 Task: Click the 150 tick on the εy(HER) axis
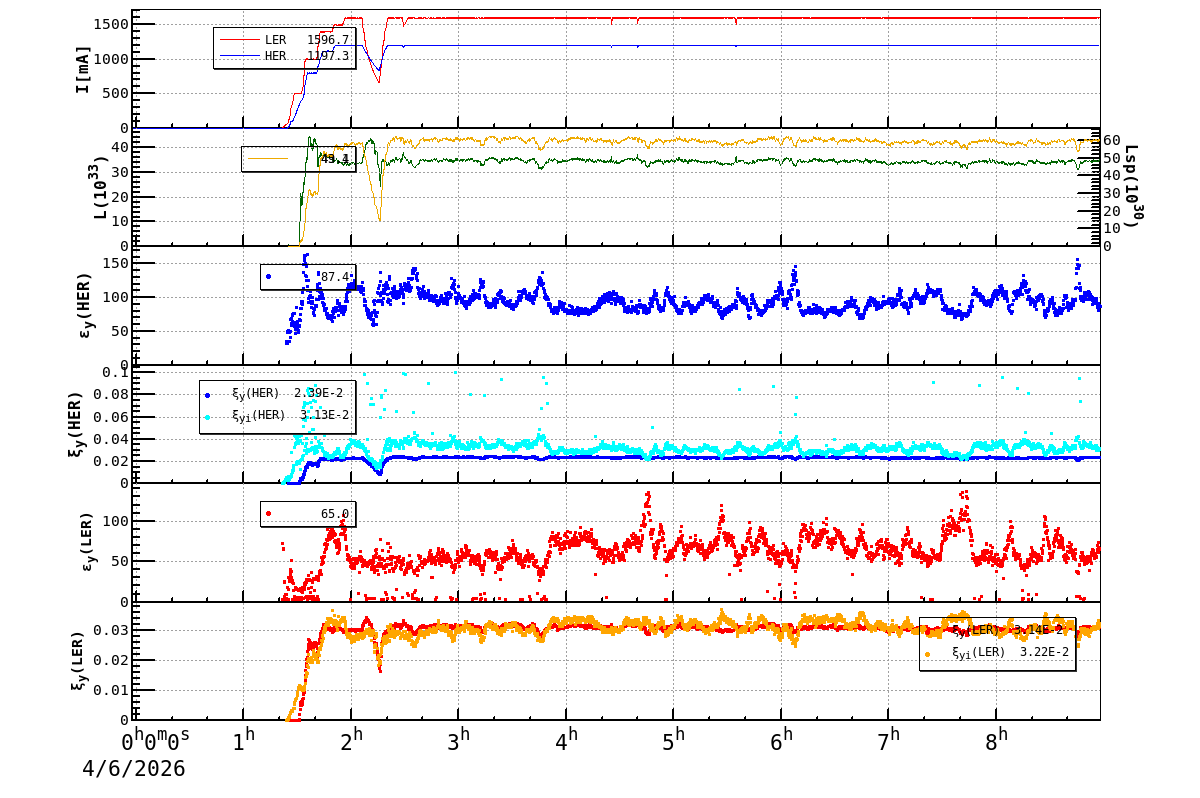tap(116, 263)
